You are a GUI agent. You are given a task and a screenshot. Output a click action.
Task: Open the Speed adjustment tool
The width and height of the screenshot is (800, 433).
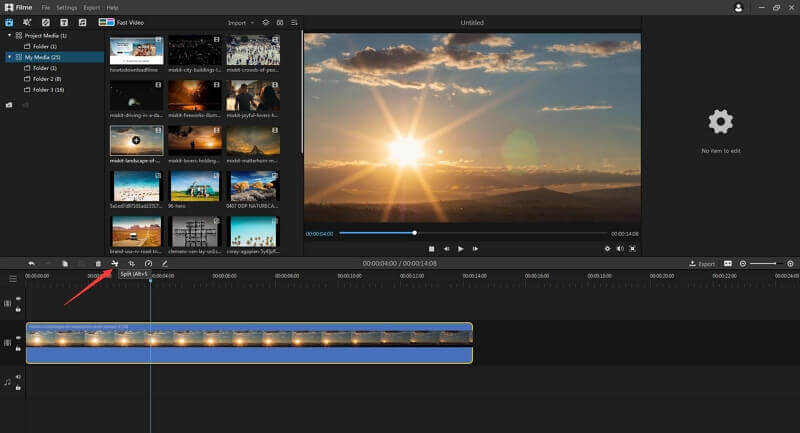pos(148,264)
